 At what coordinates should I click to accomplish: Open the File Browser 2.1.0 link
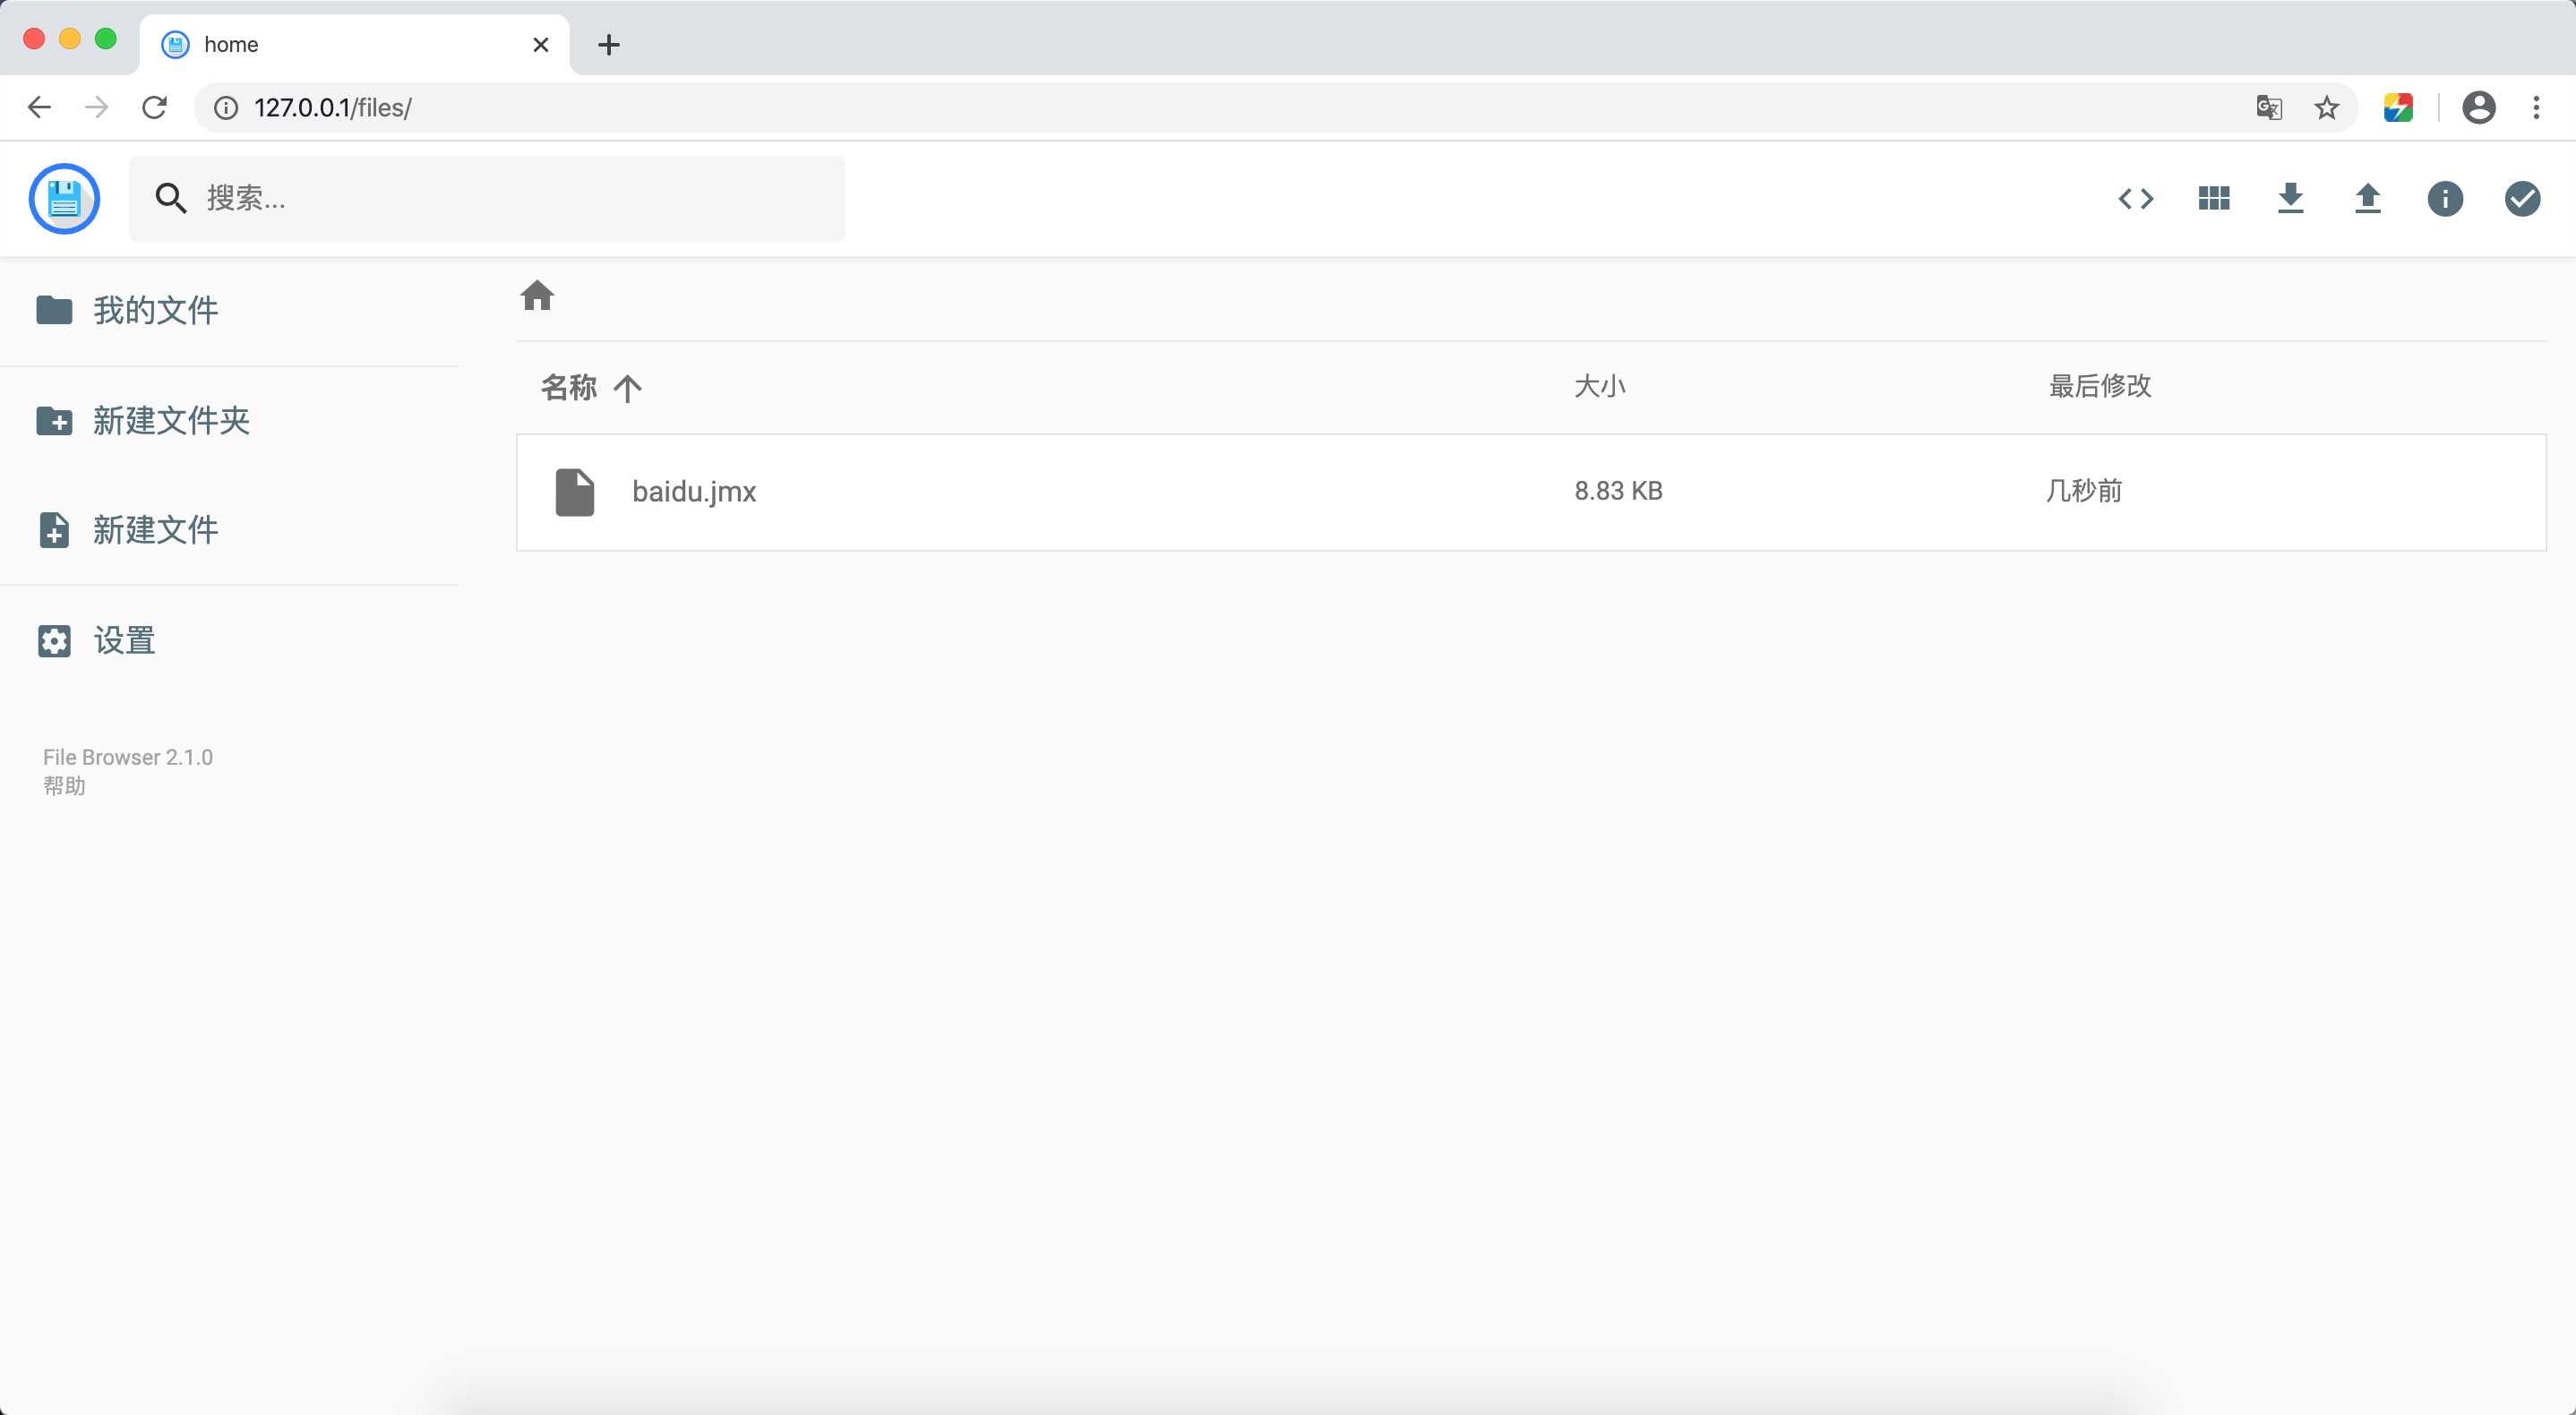pos(128,757)
